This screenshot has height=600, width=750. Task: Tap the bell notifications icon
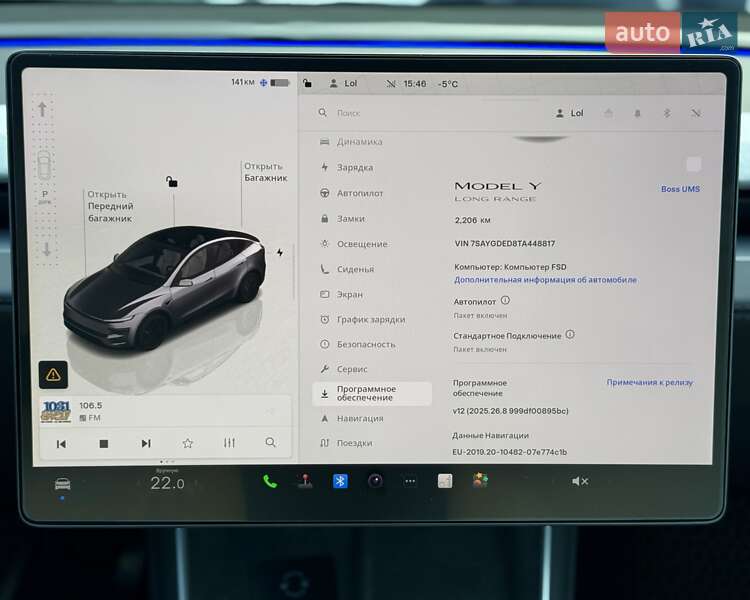coord(637,113)
